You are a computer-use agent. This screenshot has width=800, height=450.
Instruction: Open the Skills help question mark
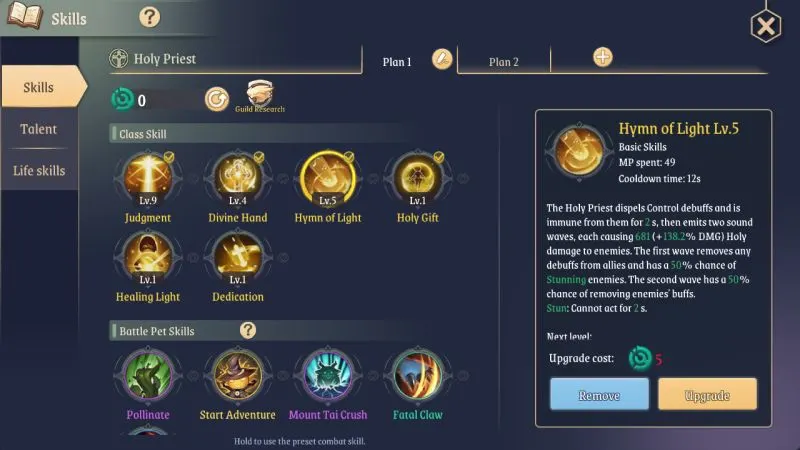pos(149,17)
